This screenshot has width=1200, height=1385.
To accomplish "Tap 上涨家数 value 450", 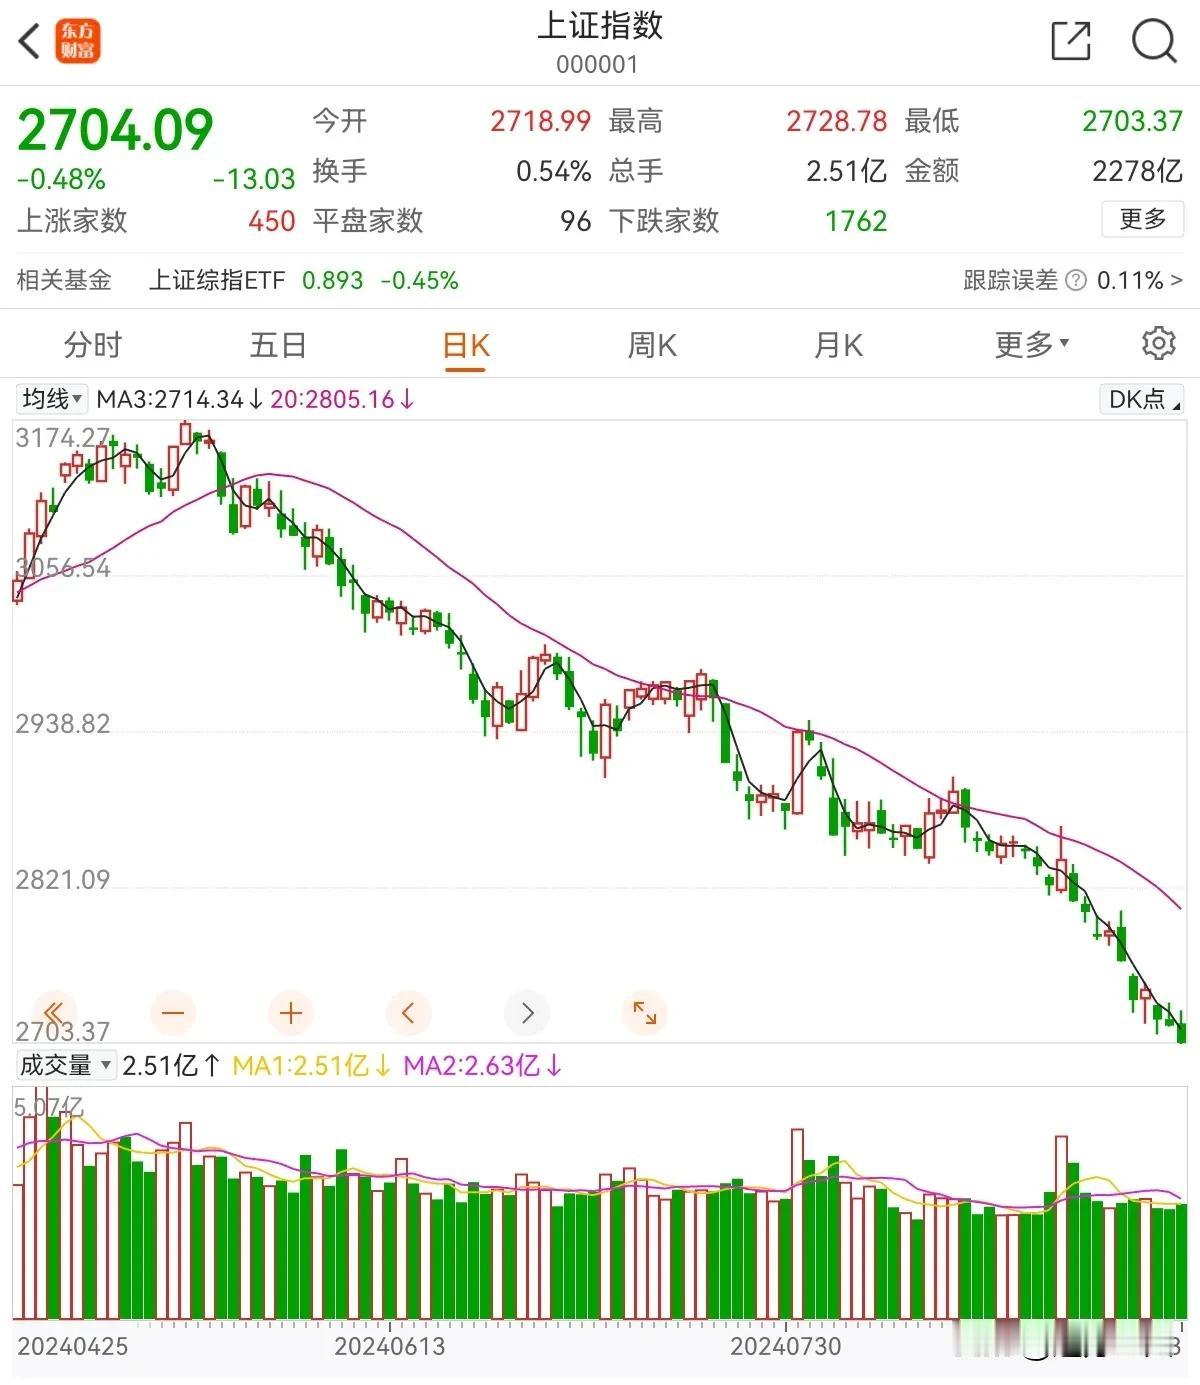I will click(x=272, y=221).
